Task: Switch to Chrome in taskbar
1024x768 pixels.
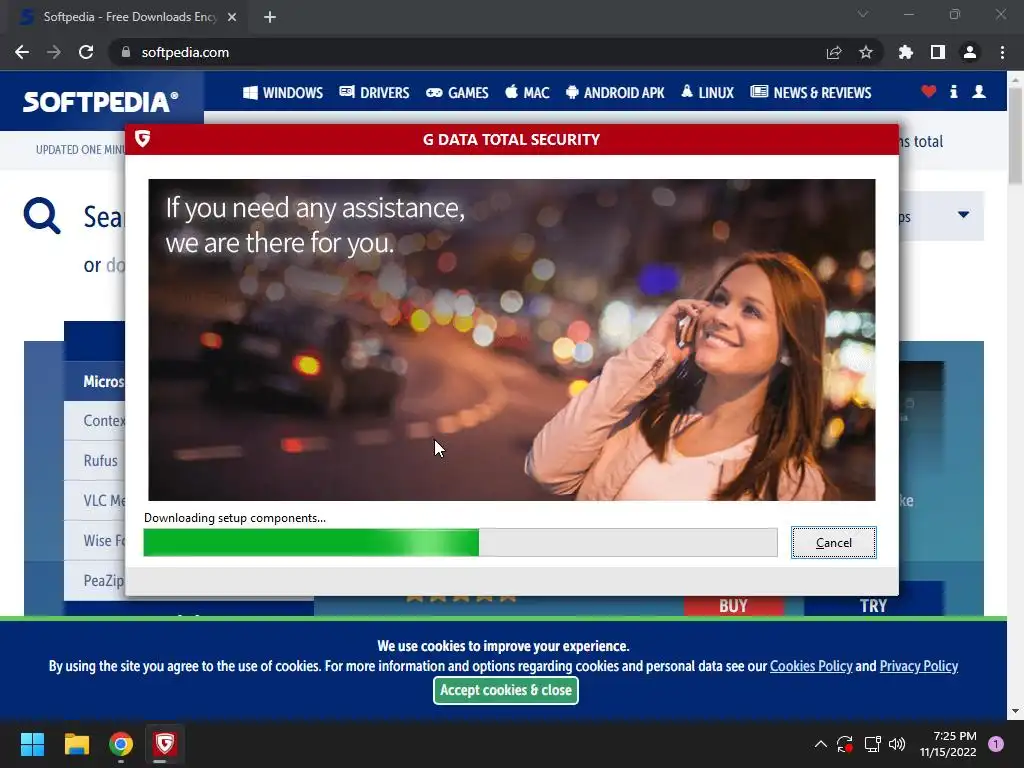Action: (x=121, y=744)
